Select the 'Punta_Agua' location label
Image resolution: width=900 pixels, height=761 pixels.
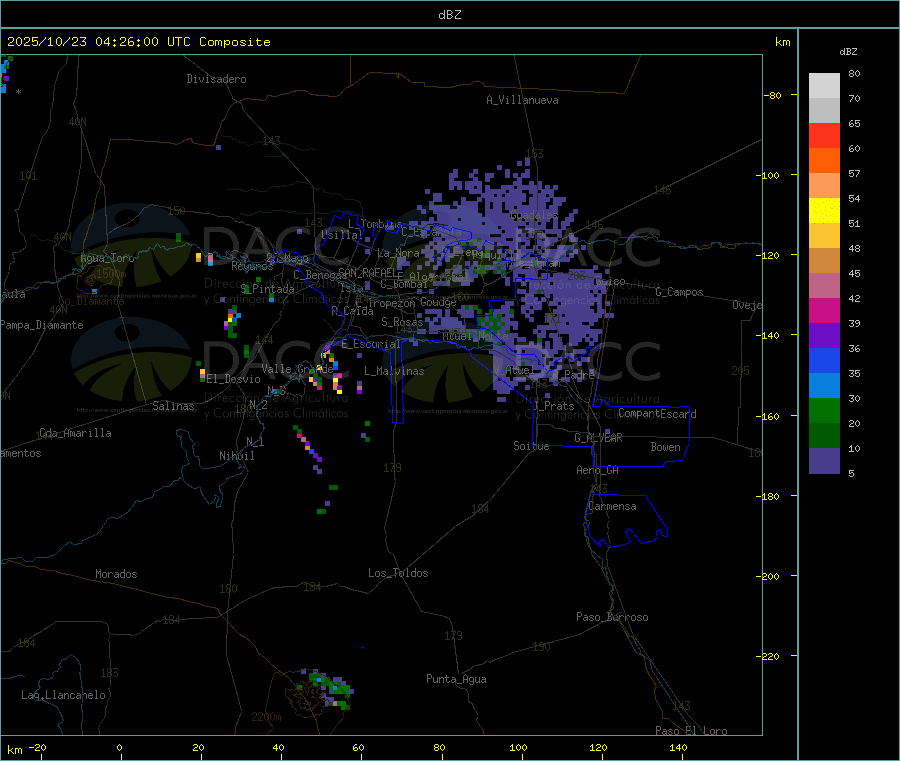(456, 679)
